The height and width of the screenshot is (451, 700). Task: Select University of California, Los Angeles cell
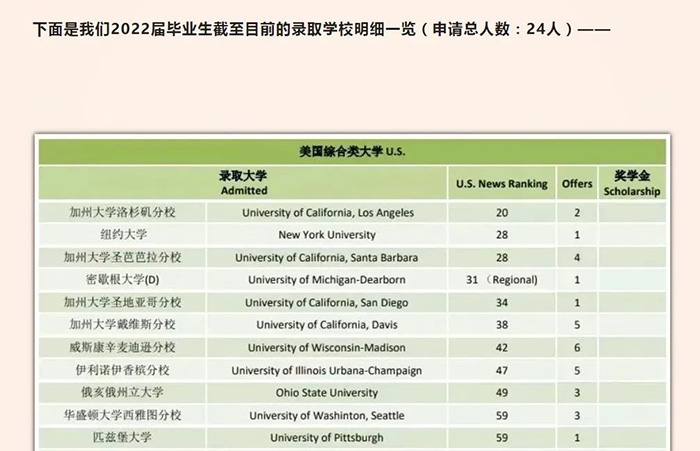[x=327, y=213]
